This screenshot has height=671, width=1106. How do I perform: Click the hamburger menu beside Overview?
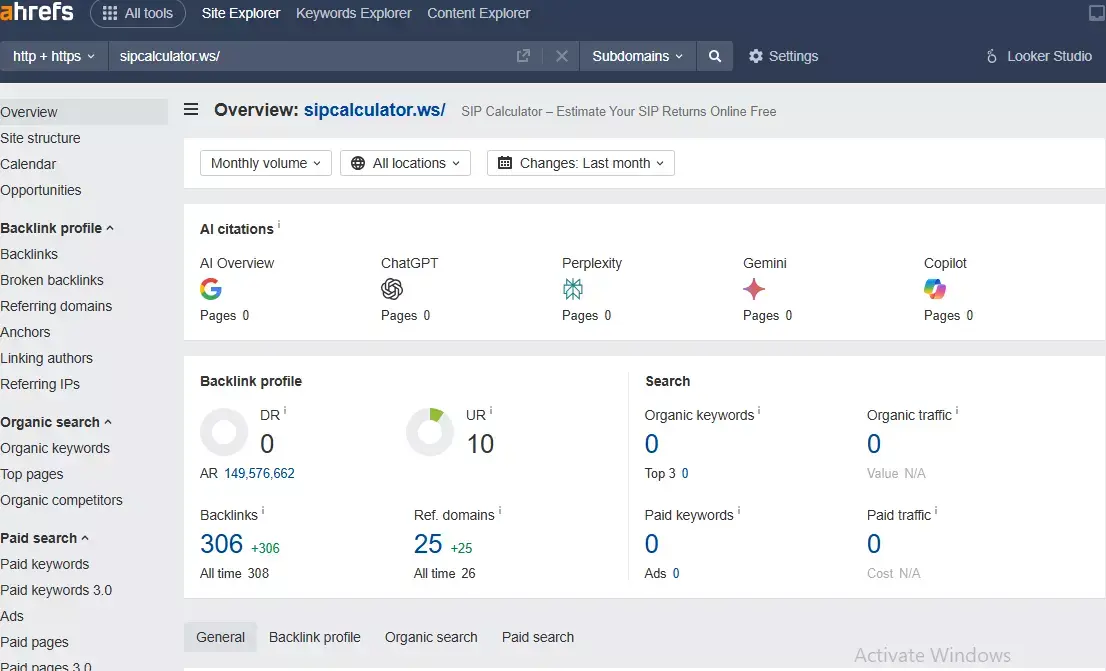[x=191, y=110]
